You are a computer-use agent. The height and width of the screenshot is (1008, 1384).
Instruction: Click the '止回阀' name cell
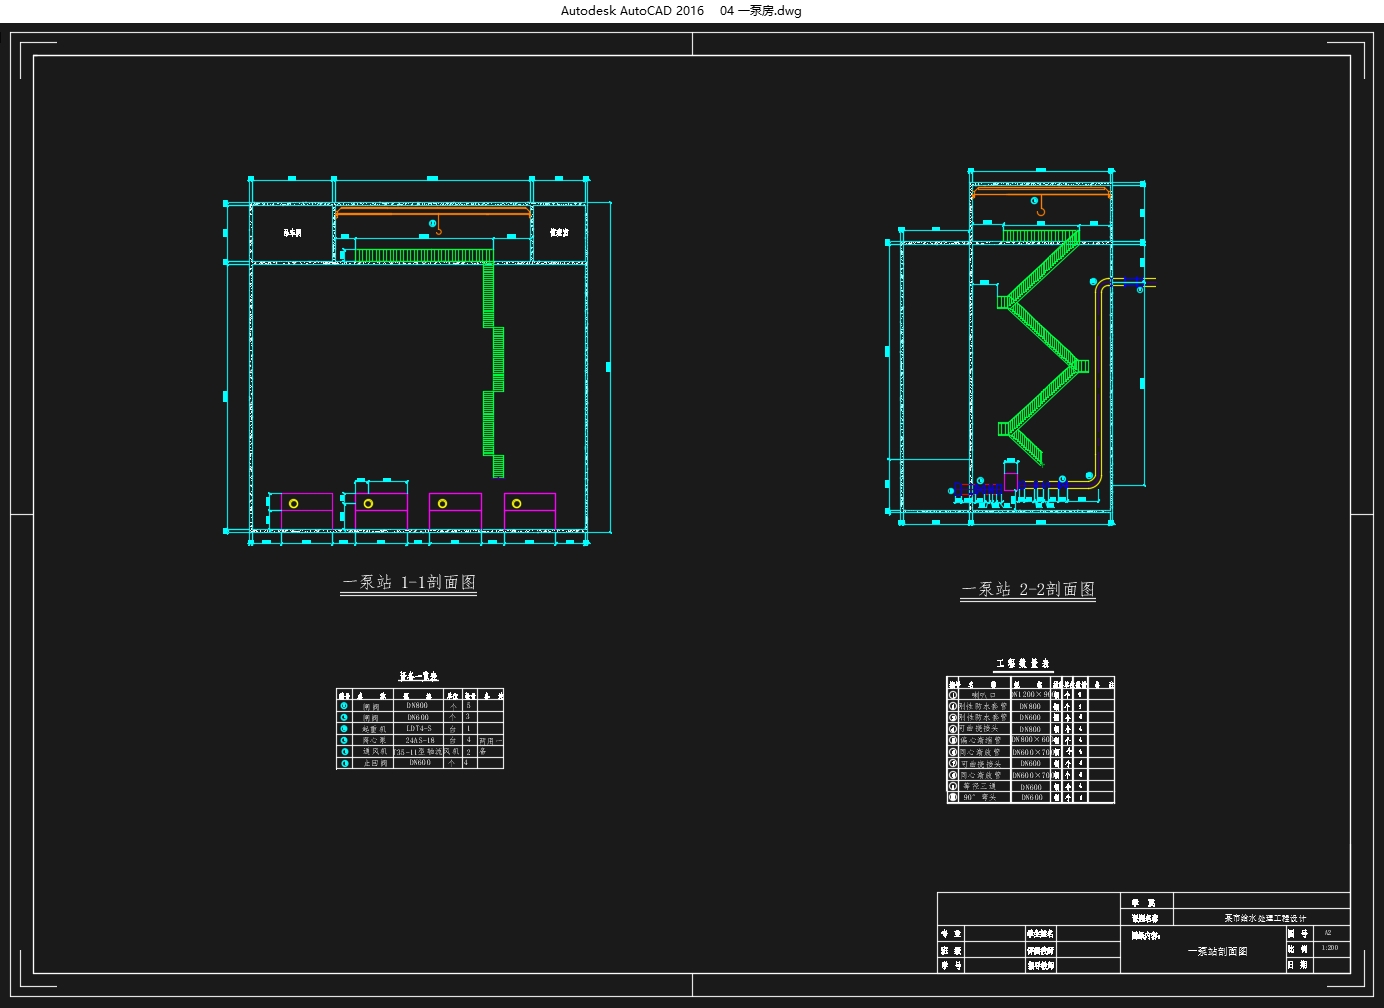coord(376,763)
